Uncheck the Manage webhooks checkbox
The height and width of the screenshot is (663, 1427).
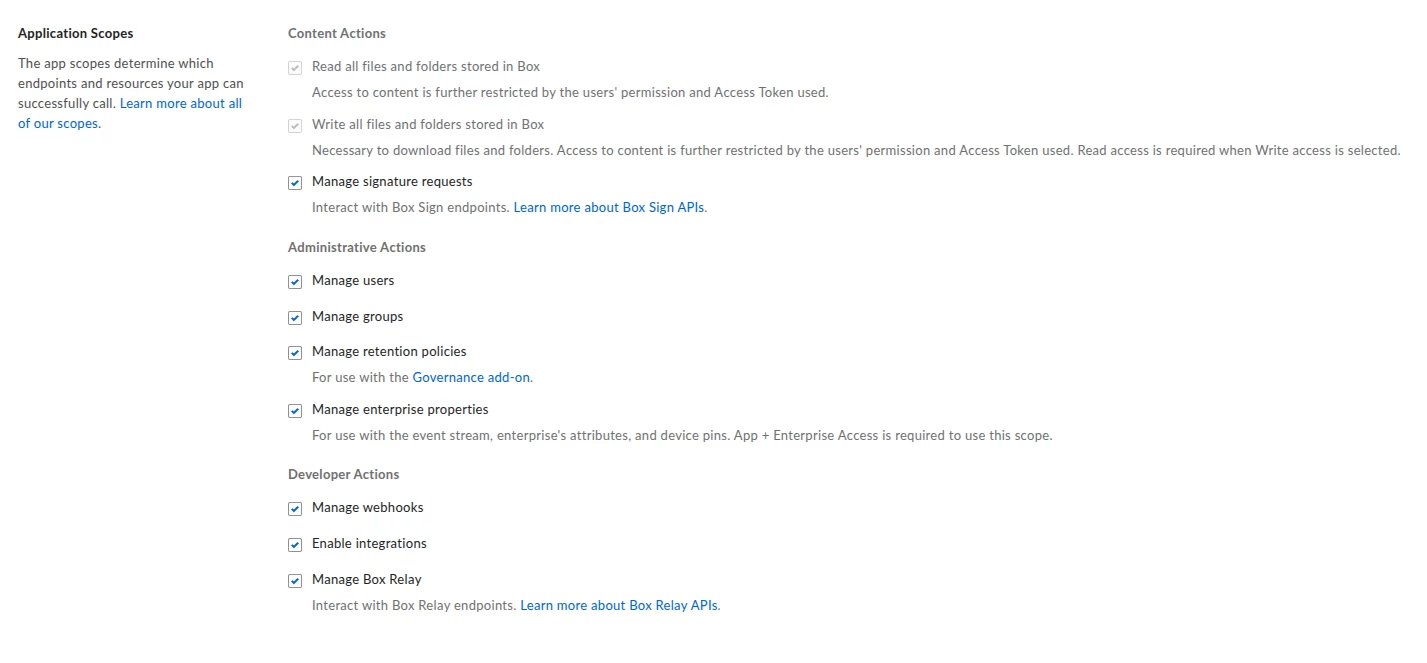coord(295,509)
